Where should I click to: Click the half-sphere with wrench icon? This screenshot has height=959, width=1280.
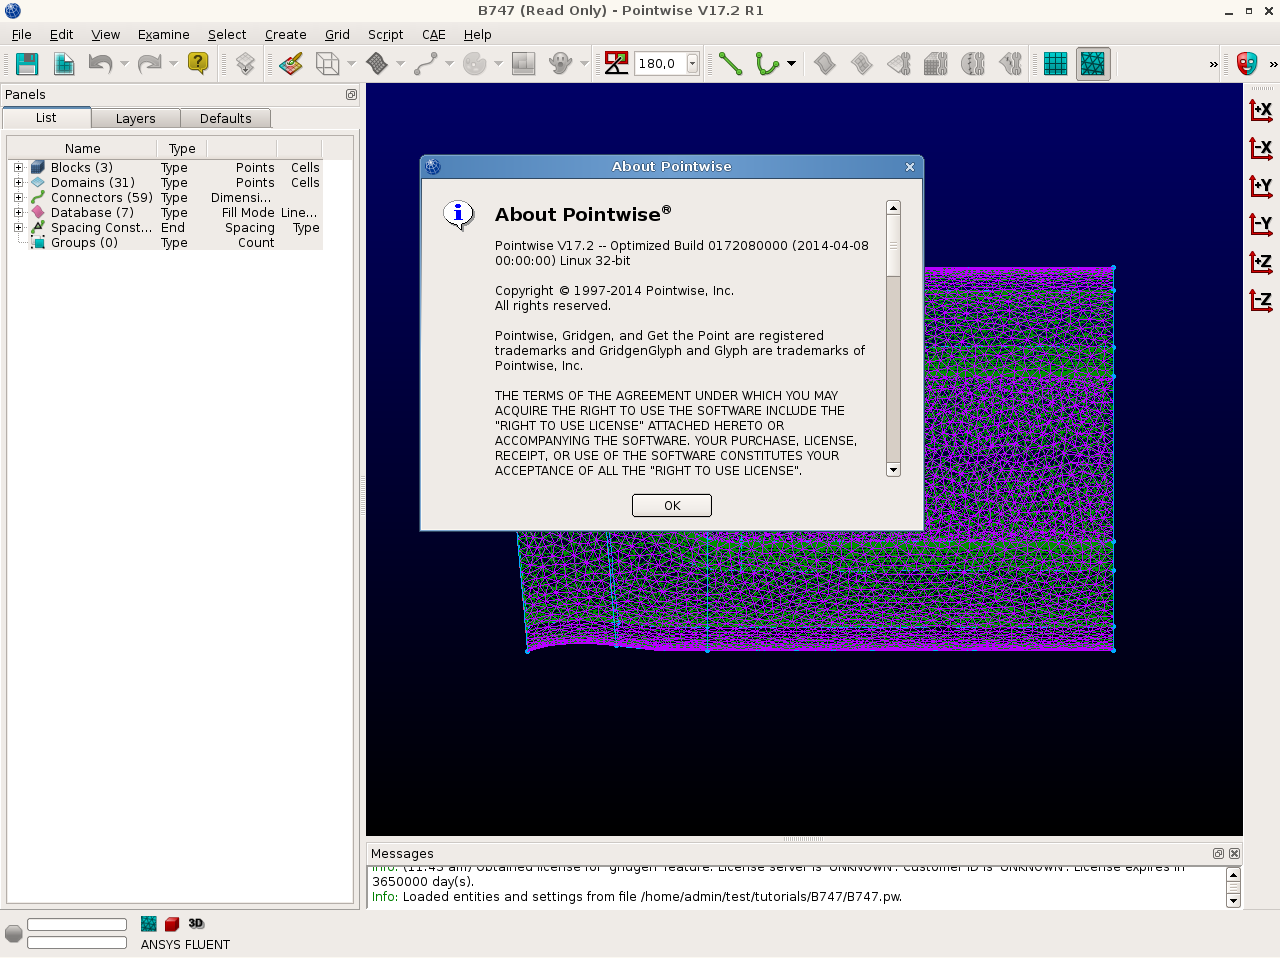click(x=973, y=64)
